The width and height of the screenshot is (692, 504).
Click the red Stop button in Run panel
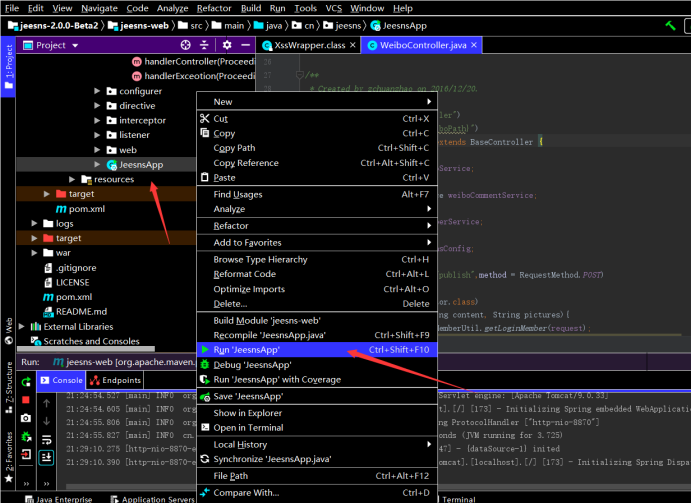click(26, 400)
